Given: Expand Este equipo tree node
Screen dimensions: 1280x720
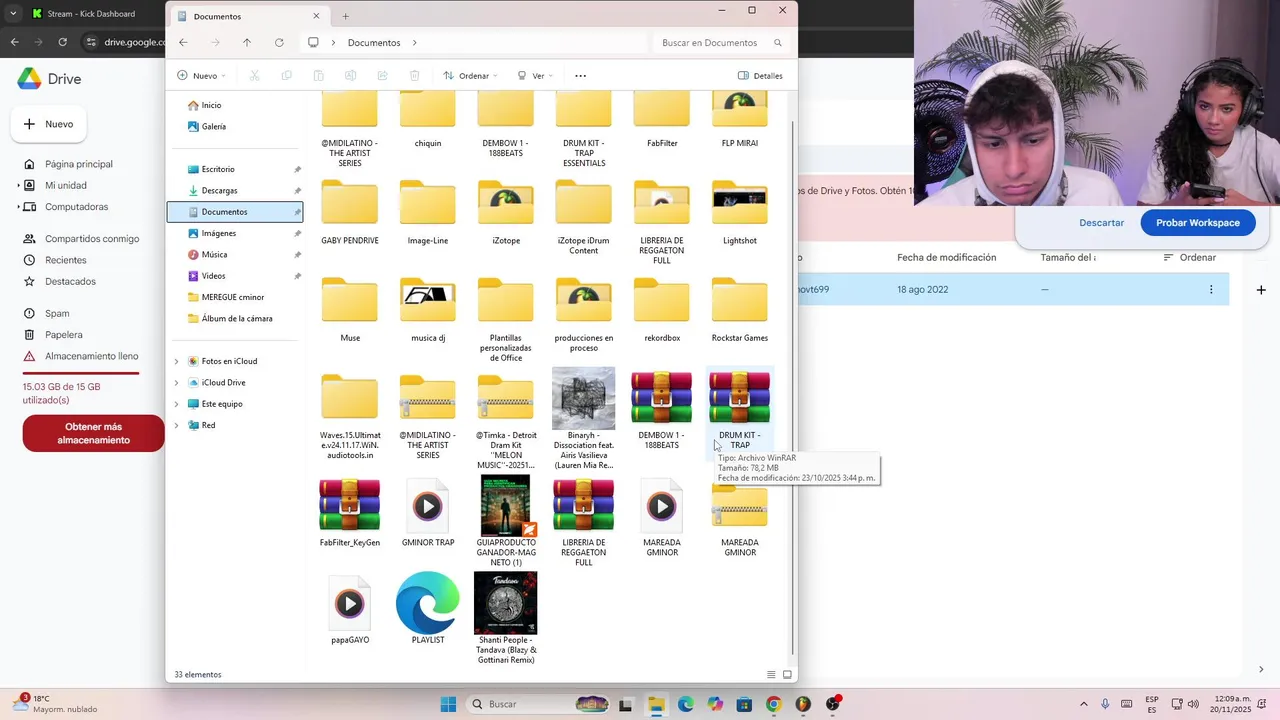Looking at the screenshot, I should point(177,404).
